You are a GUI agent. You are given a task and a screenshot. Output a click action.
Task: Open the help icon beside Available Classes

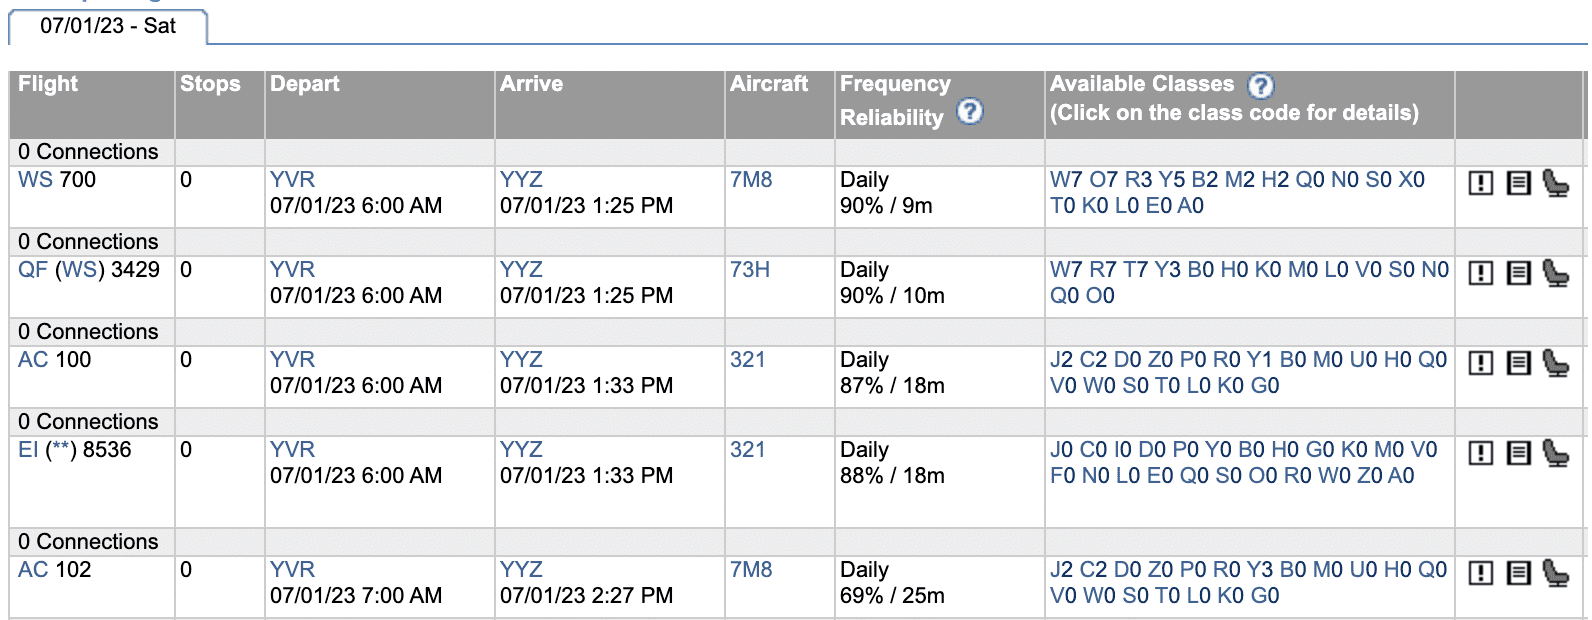click(1261, 86)
